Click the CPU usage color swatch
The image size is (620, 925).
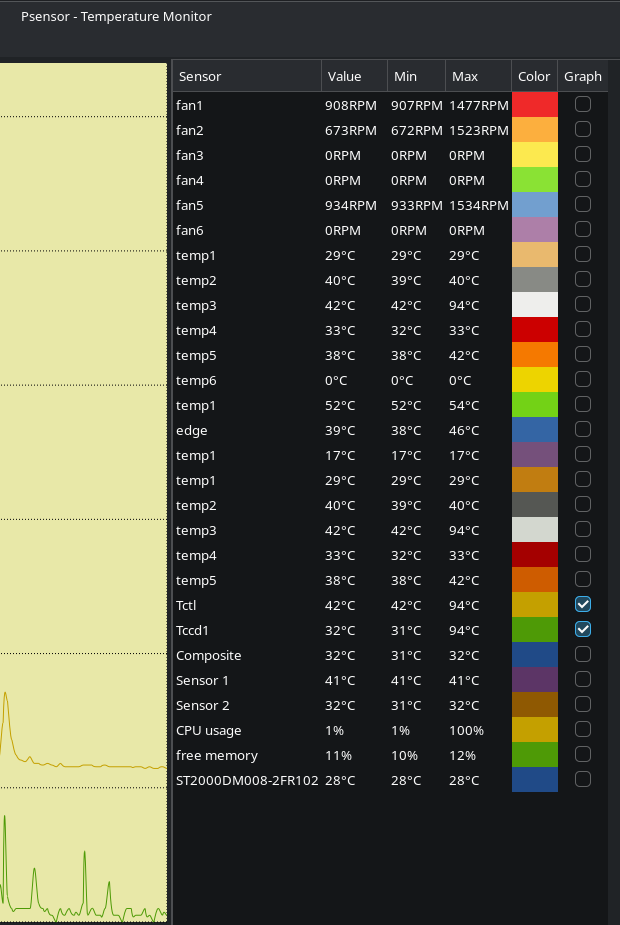click(534, 729)
